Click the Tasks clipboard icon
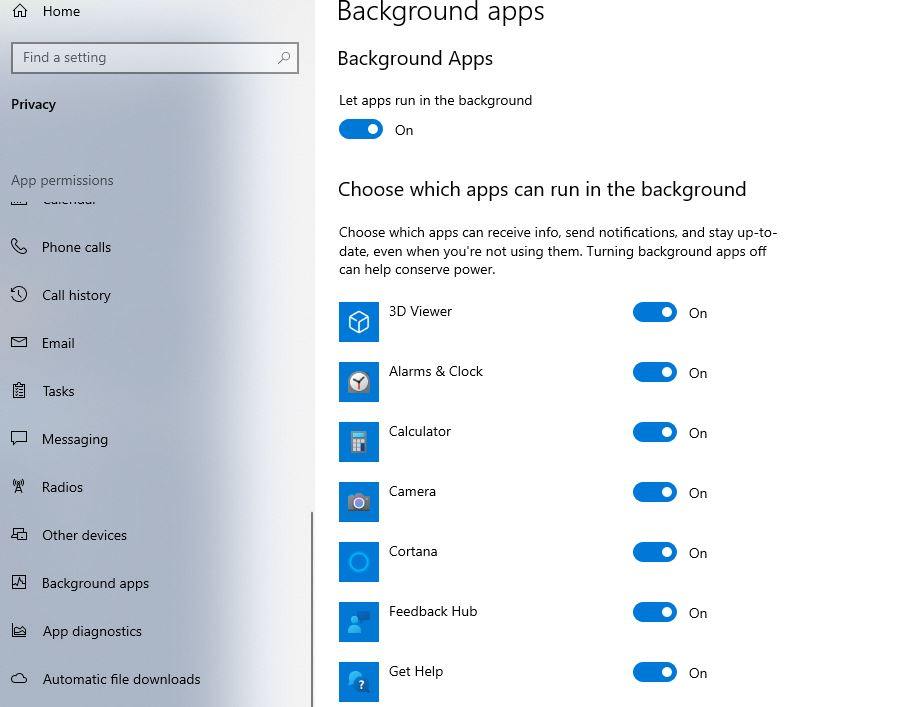902x707 pixels. click(19, 391)
